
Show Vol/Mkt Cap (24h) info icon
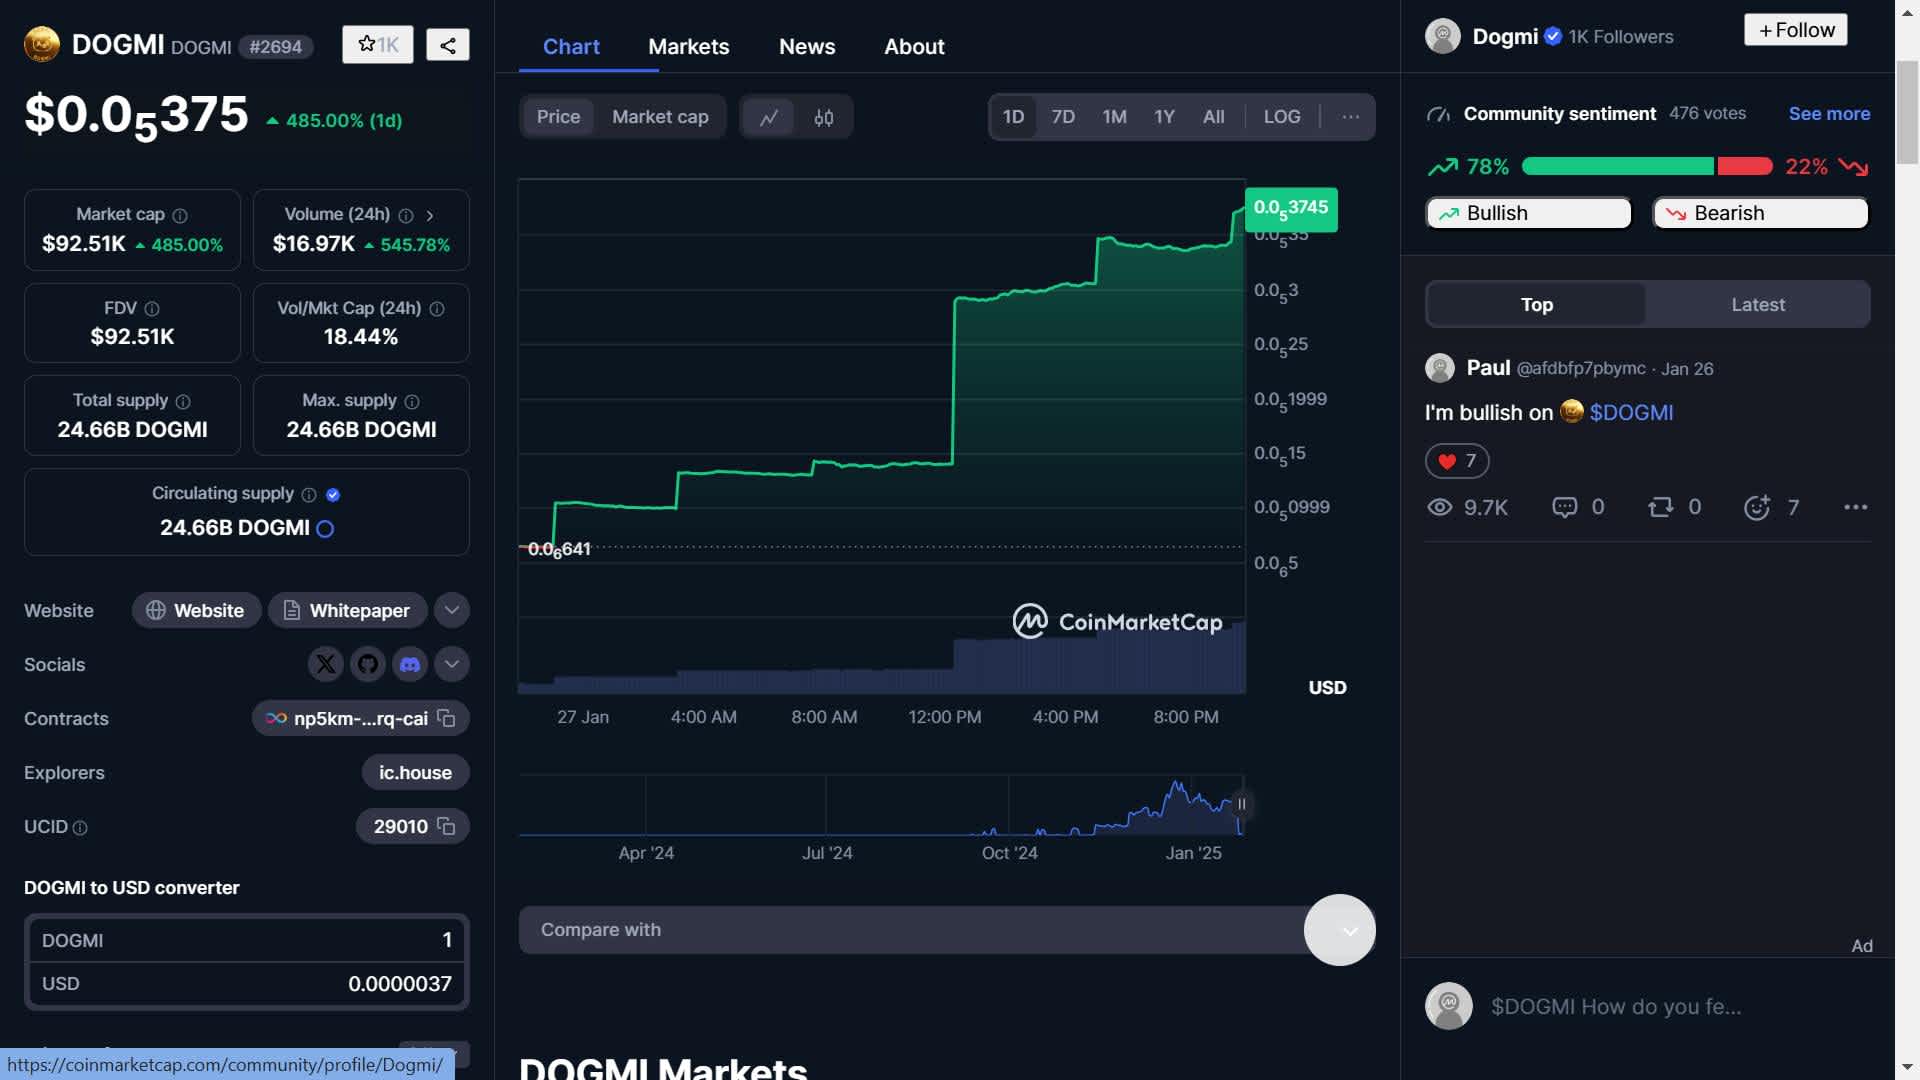[x=437, y=309]
